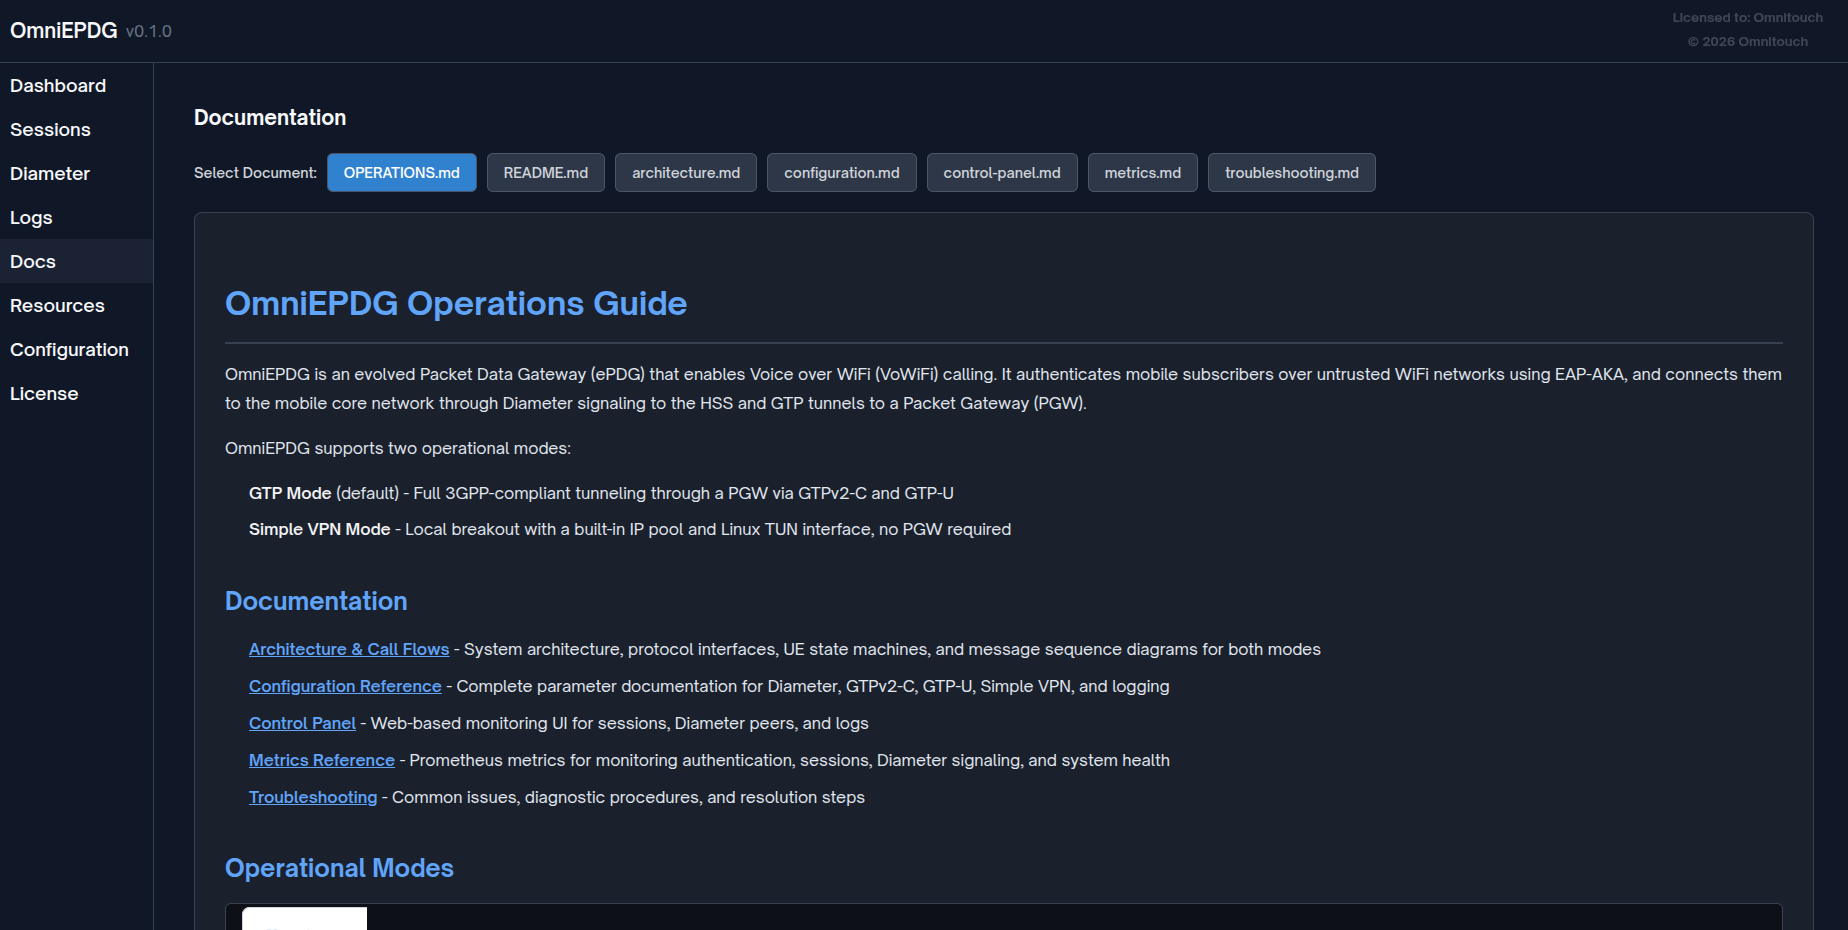Open the Control Panel documentation link
Viewport: 1848px width, 930px height.
302,724
